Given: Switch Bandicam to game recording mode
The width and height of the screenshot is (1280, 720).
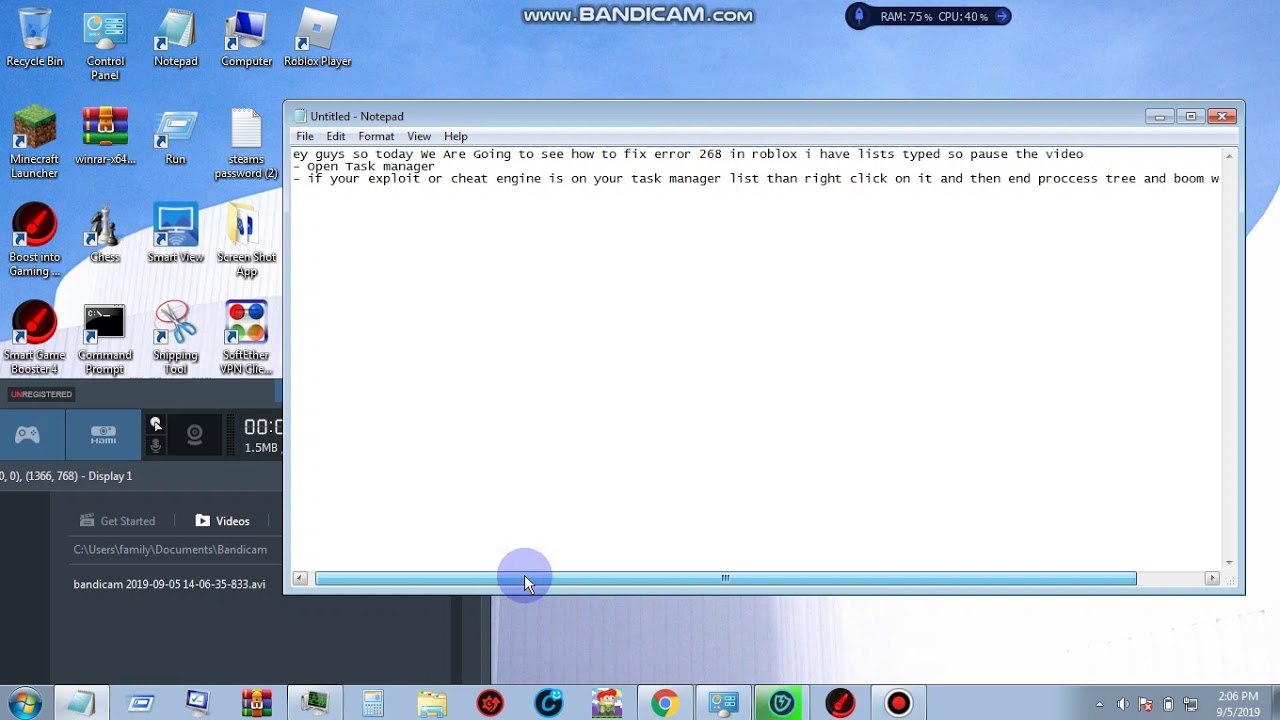Looking at the screenshot, I should (27, 435).
